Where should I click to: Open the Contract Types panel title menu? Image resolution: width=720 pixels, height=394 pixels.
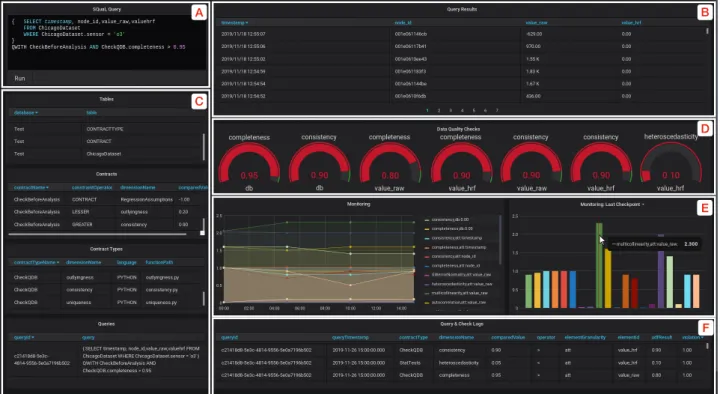[x=106, y=249]
